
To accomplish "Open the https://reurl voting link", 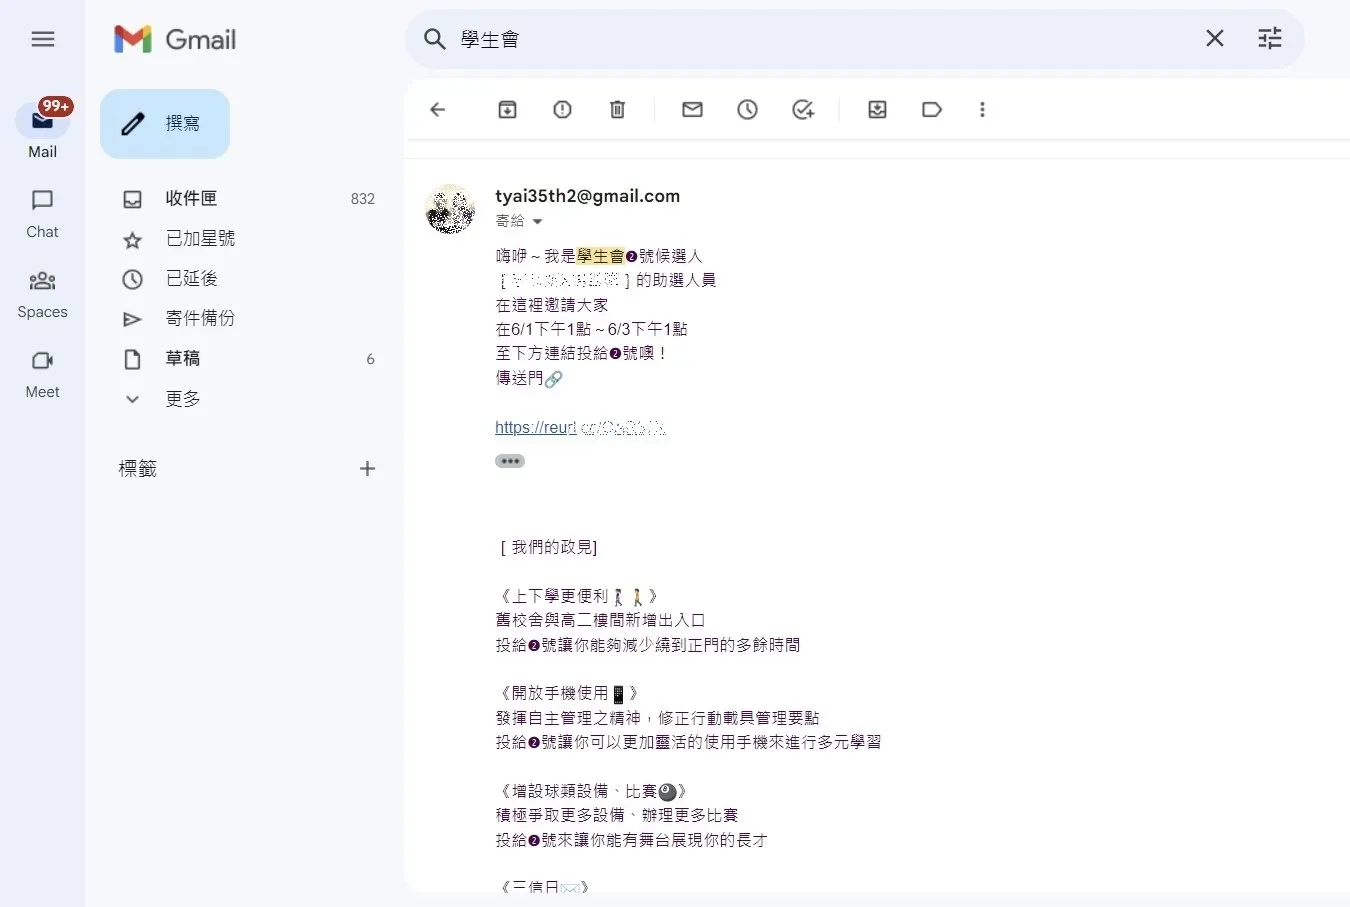I will click(x=580, y=428).
